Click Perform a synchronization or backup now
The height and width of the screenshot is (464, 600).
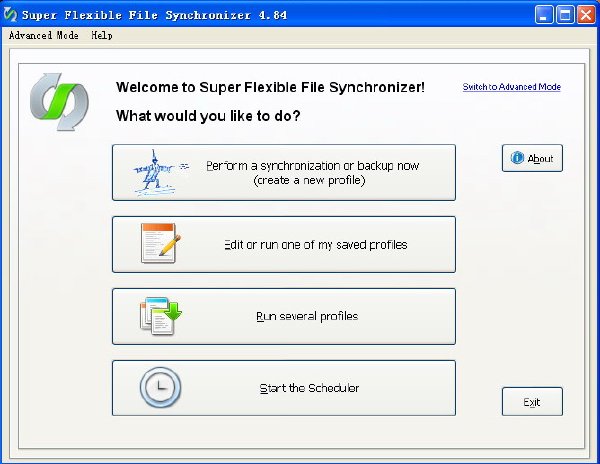(x=284, y=173)
